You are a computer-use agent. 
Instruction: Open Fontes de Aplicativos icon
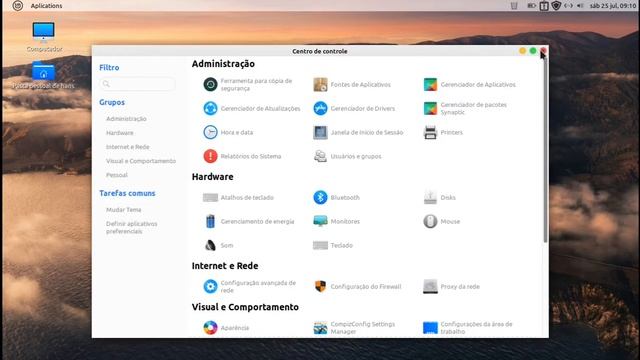pyautogui.click(x=320, y=84)
